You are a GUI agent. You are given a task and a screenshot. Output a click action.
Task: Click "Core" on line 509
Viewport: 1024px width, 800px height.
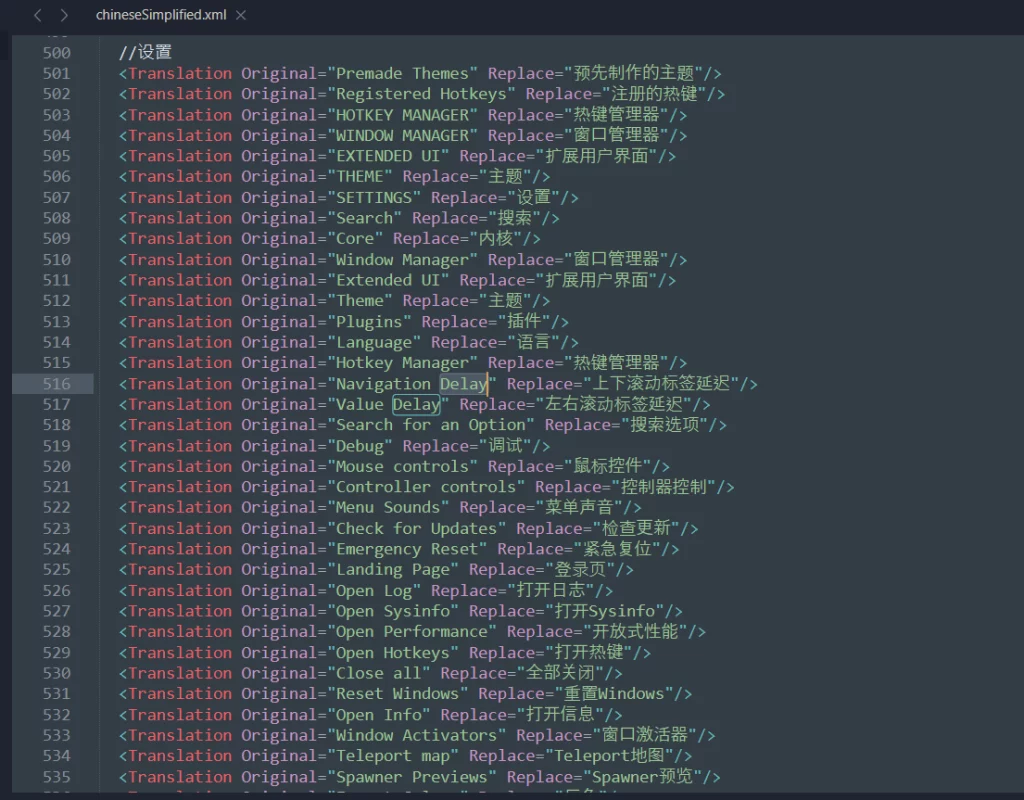coord(355,238)
